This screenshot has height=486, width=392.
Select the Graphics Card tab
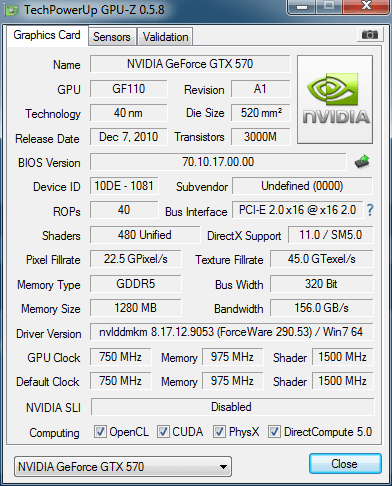[47, 35]
